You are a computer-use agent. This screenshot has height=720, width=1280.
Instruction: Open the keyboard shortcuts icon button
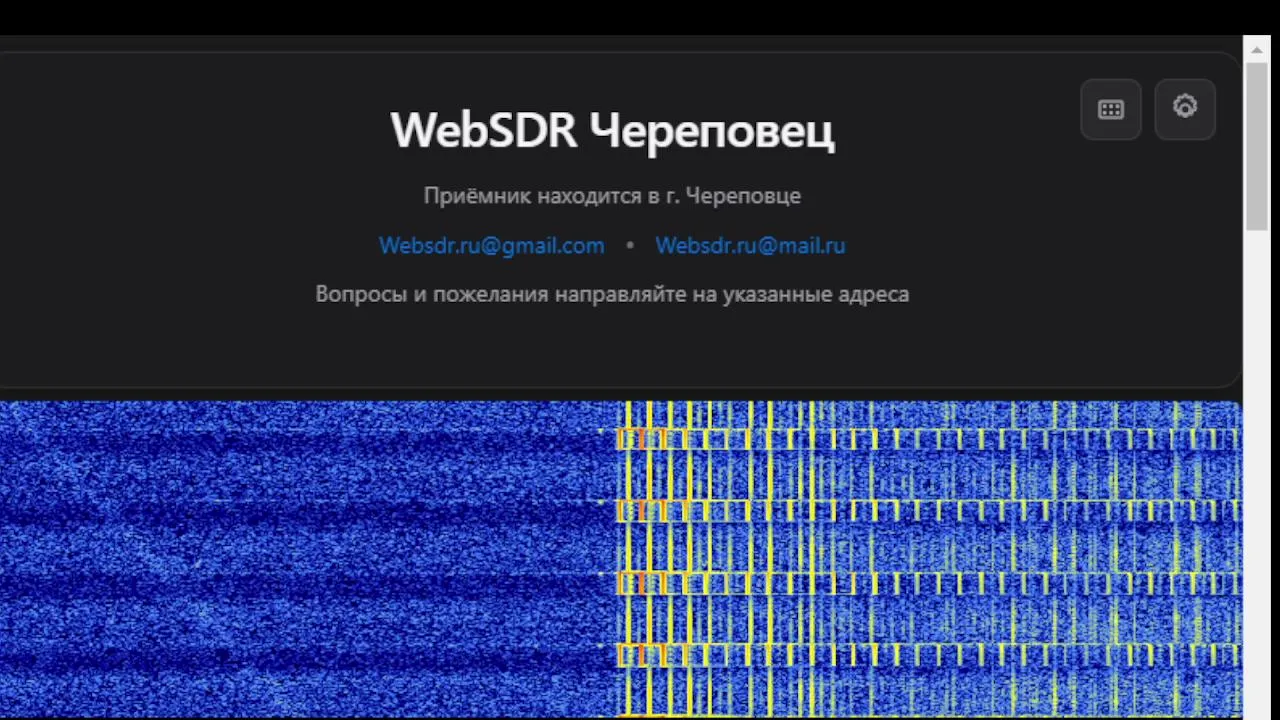pyautogui.click(x=1111, y=110)
